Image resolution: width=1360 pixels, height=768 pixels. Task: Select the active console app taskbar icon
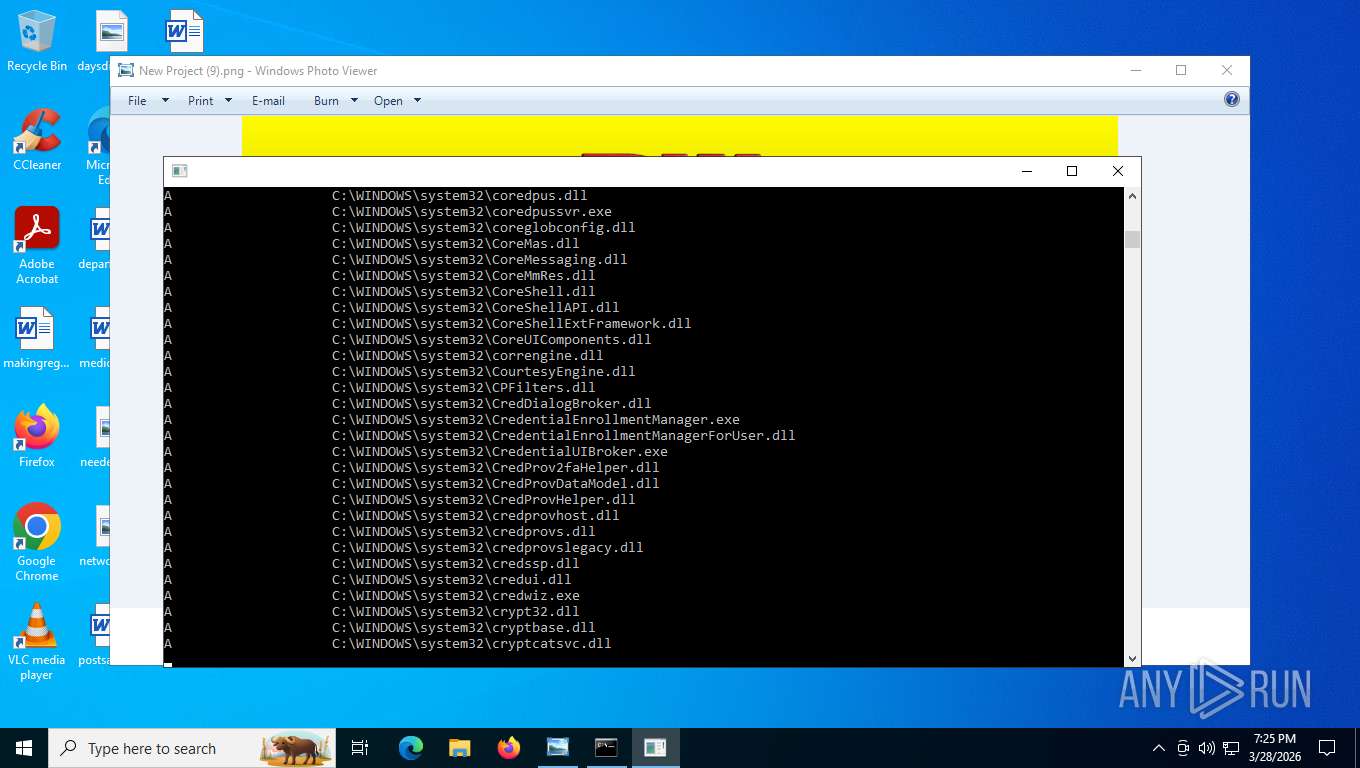click(655, 748)
